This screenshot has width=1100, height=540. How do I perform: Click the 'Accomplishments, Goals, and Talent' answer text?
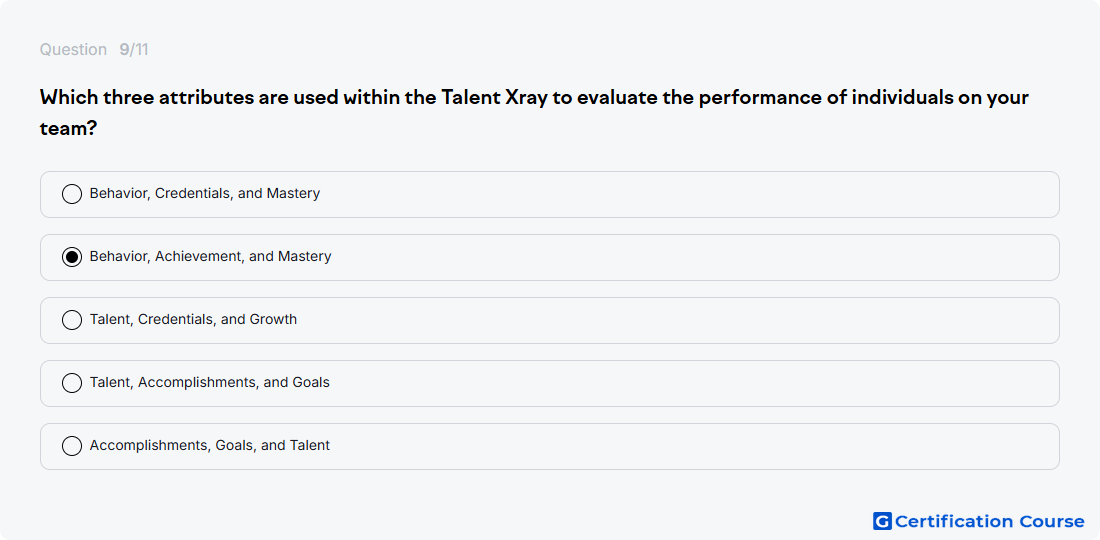(x=210, y=445)
